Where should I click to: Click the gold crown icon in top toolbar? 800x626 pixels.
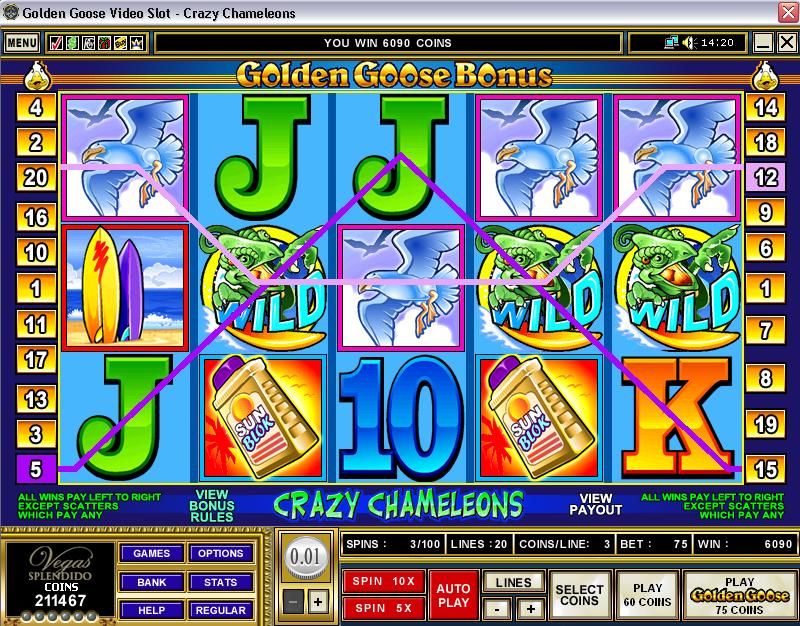[x=137, y=43]
